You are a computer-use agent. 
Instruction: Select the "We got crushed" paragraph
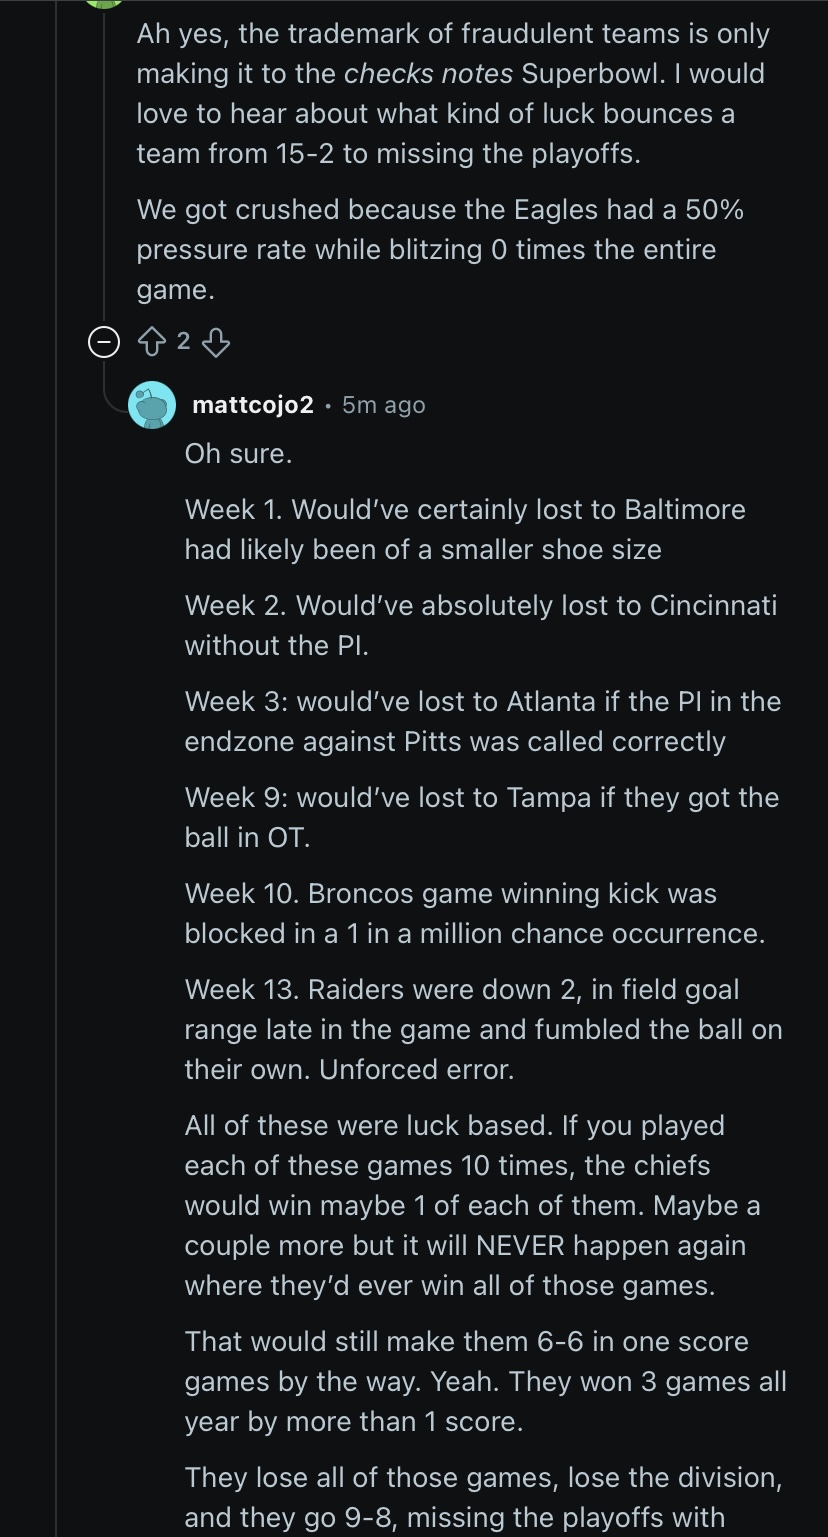click(440, 250)
